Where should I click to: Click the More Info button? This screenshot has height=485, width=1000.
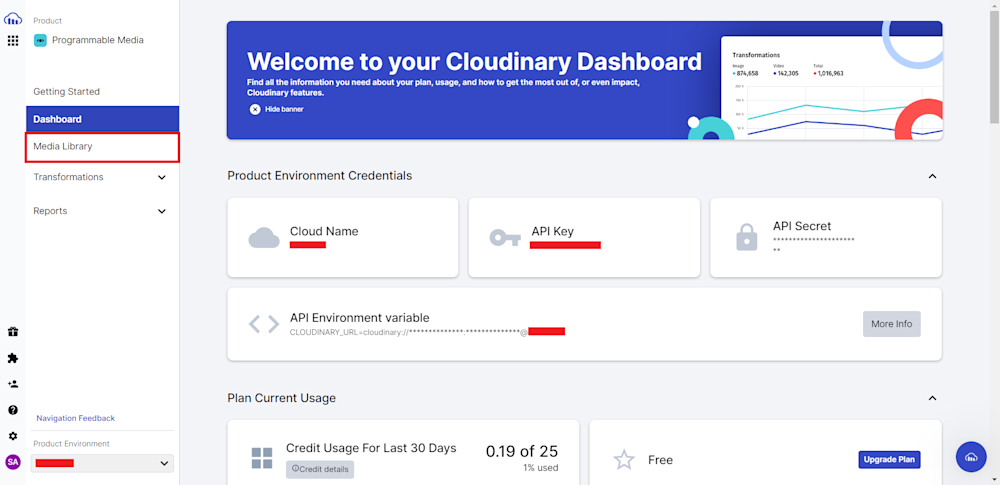(x=892, y=324)
